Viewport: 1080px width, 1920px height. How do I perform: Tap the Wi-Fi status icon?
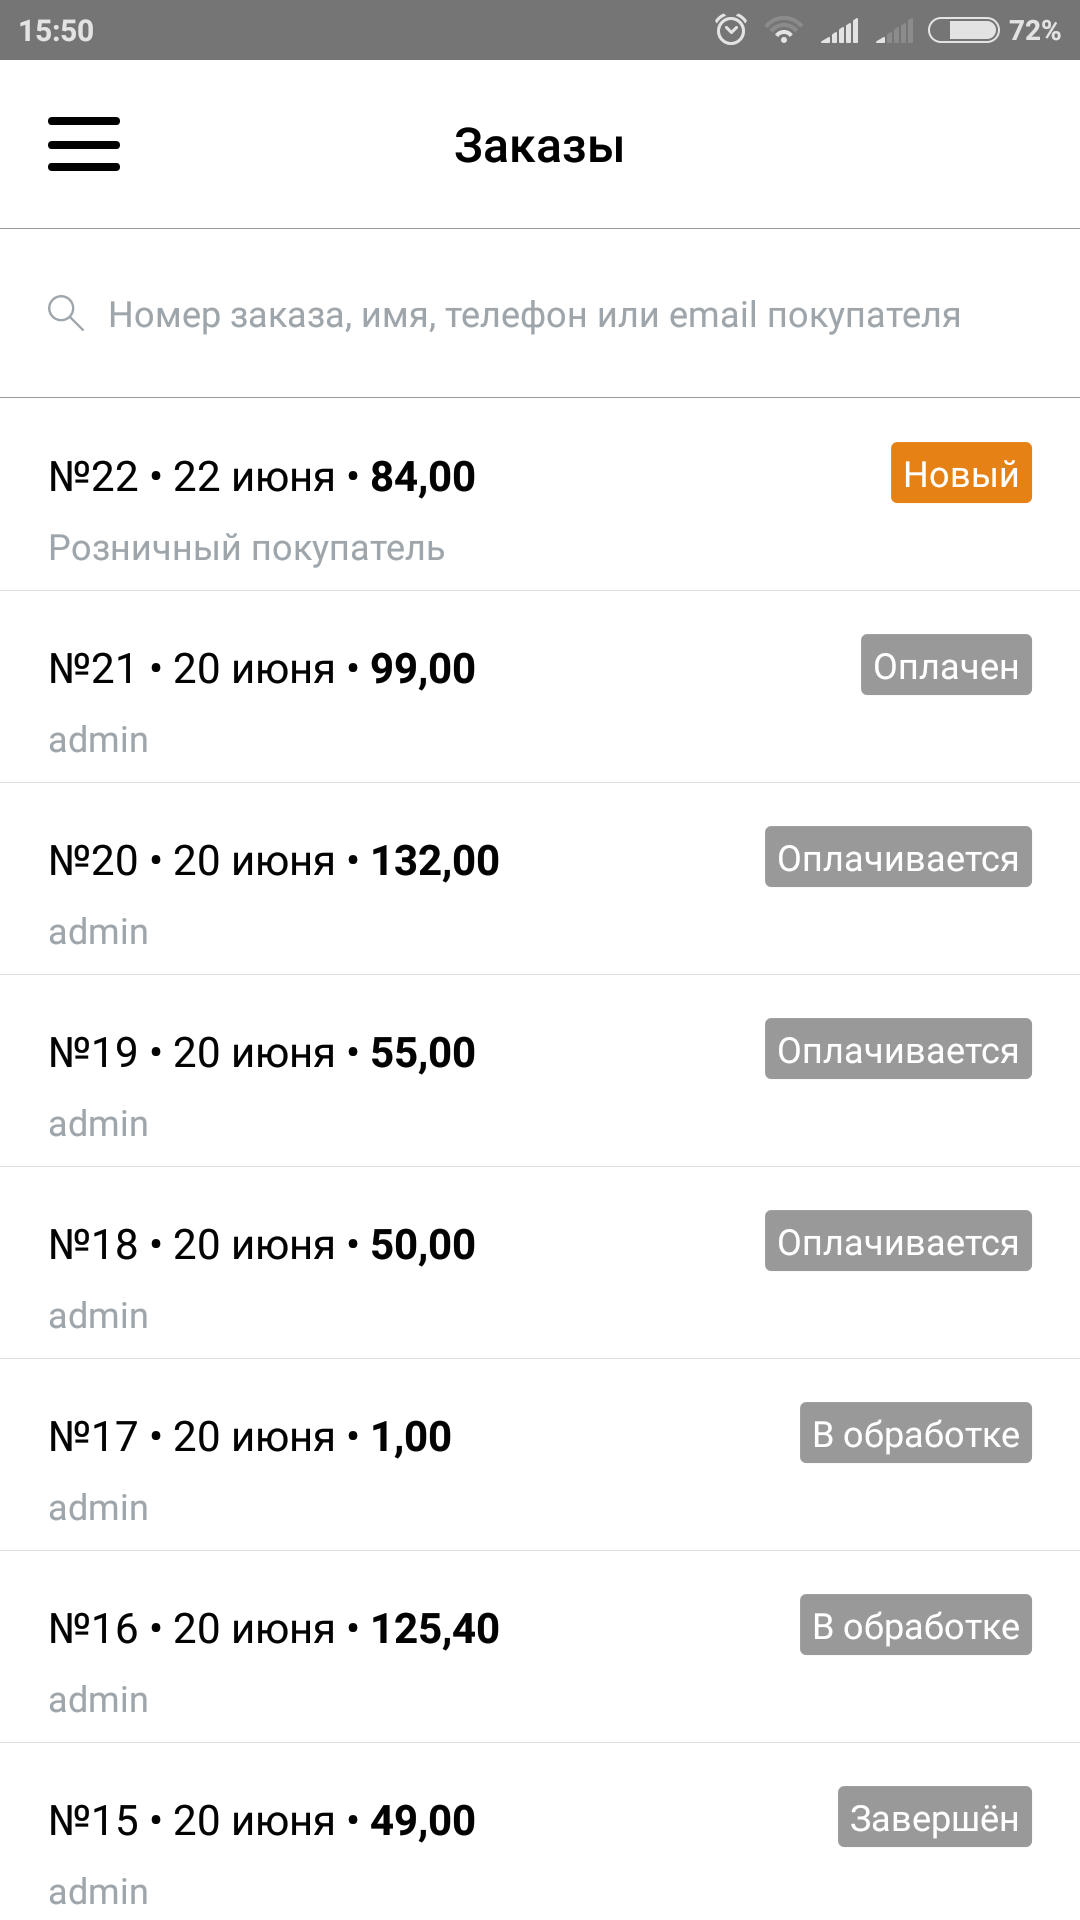(784, 31)
